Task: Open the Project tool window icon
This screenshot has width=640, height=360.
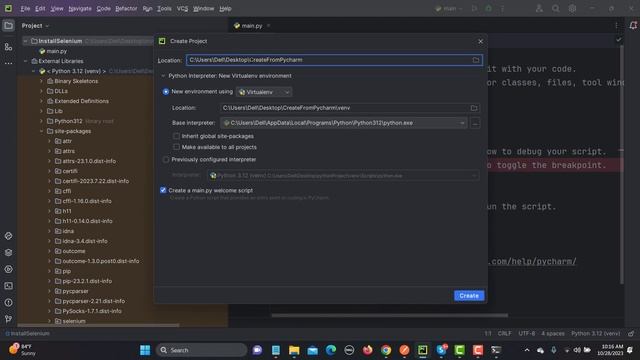Action: pos(8,26)
